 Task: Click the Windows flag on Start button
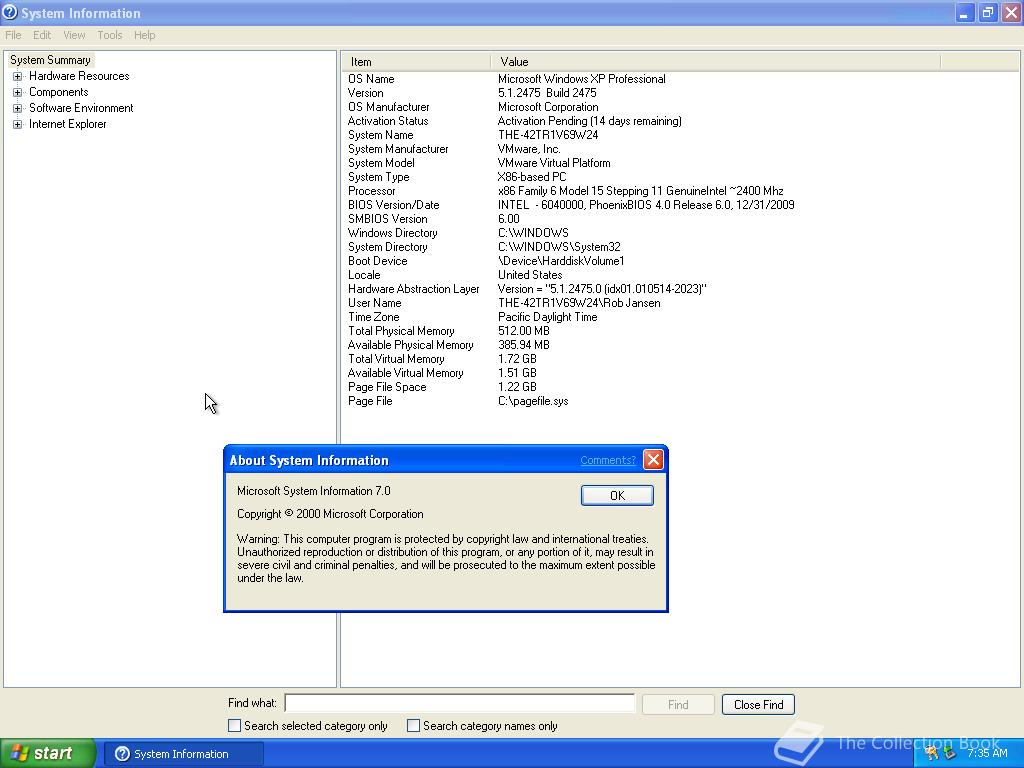pyautogui.click(x=20, y=753)
